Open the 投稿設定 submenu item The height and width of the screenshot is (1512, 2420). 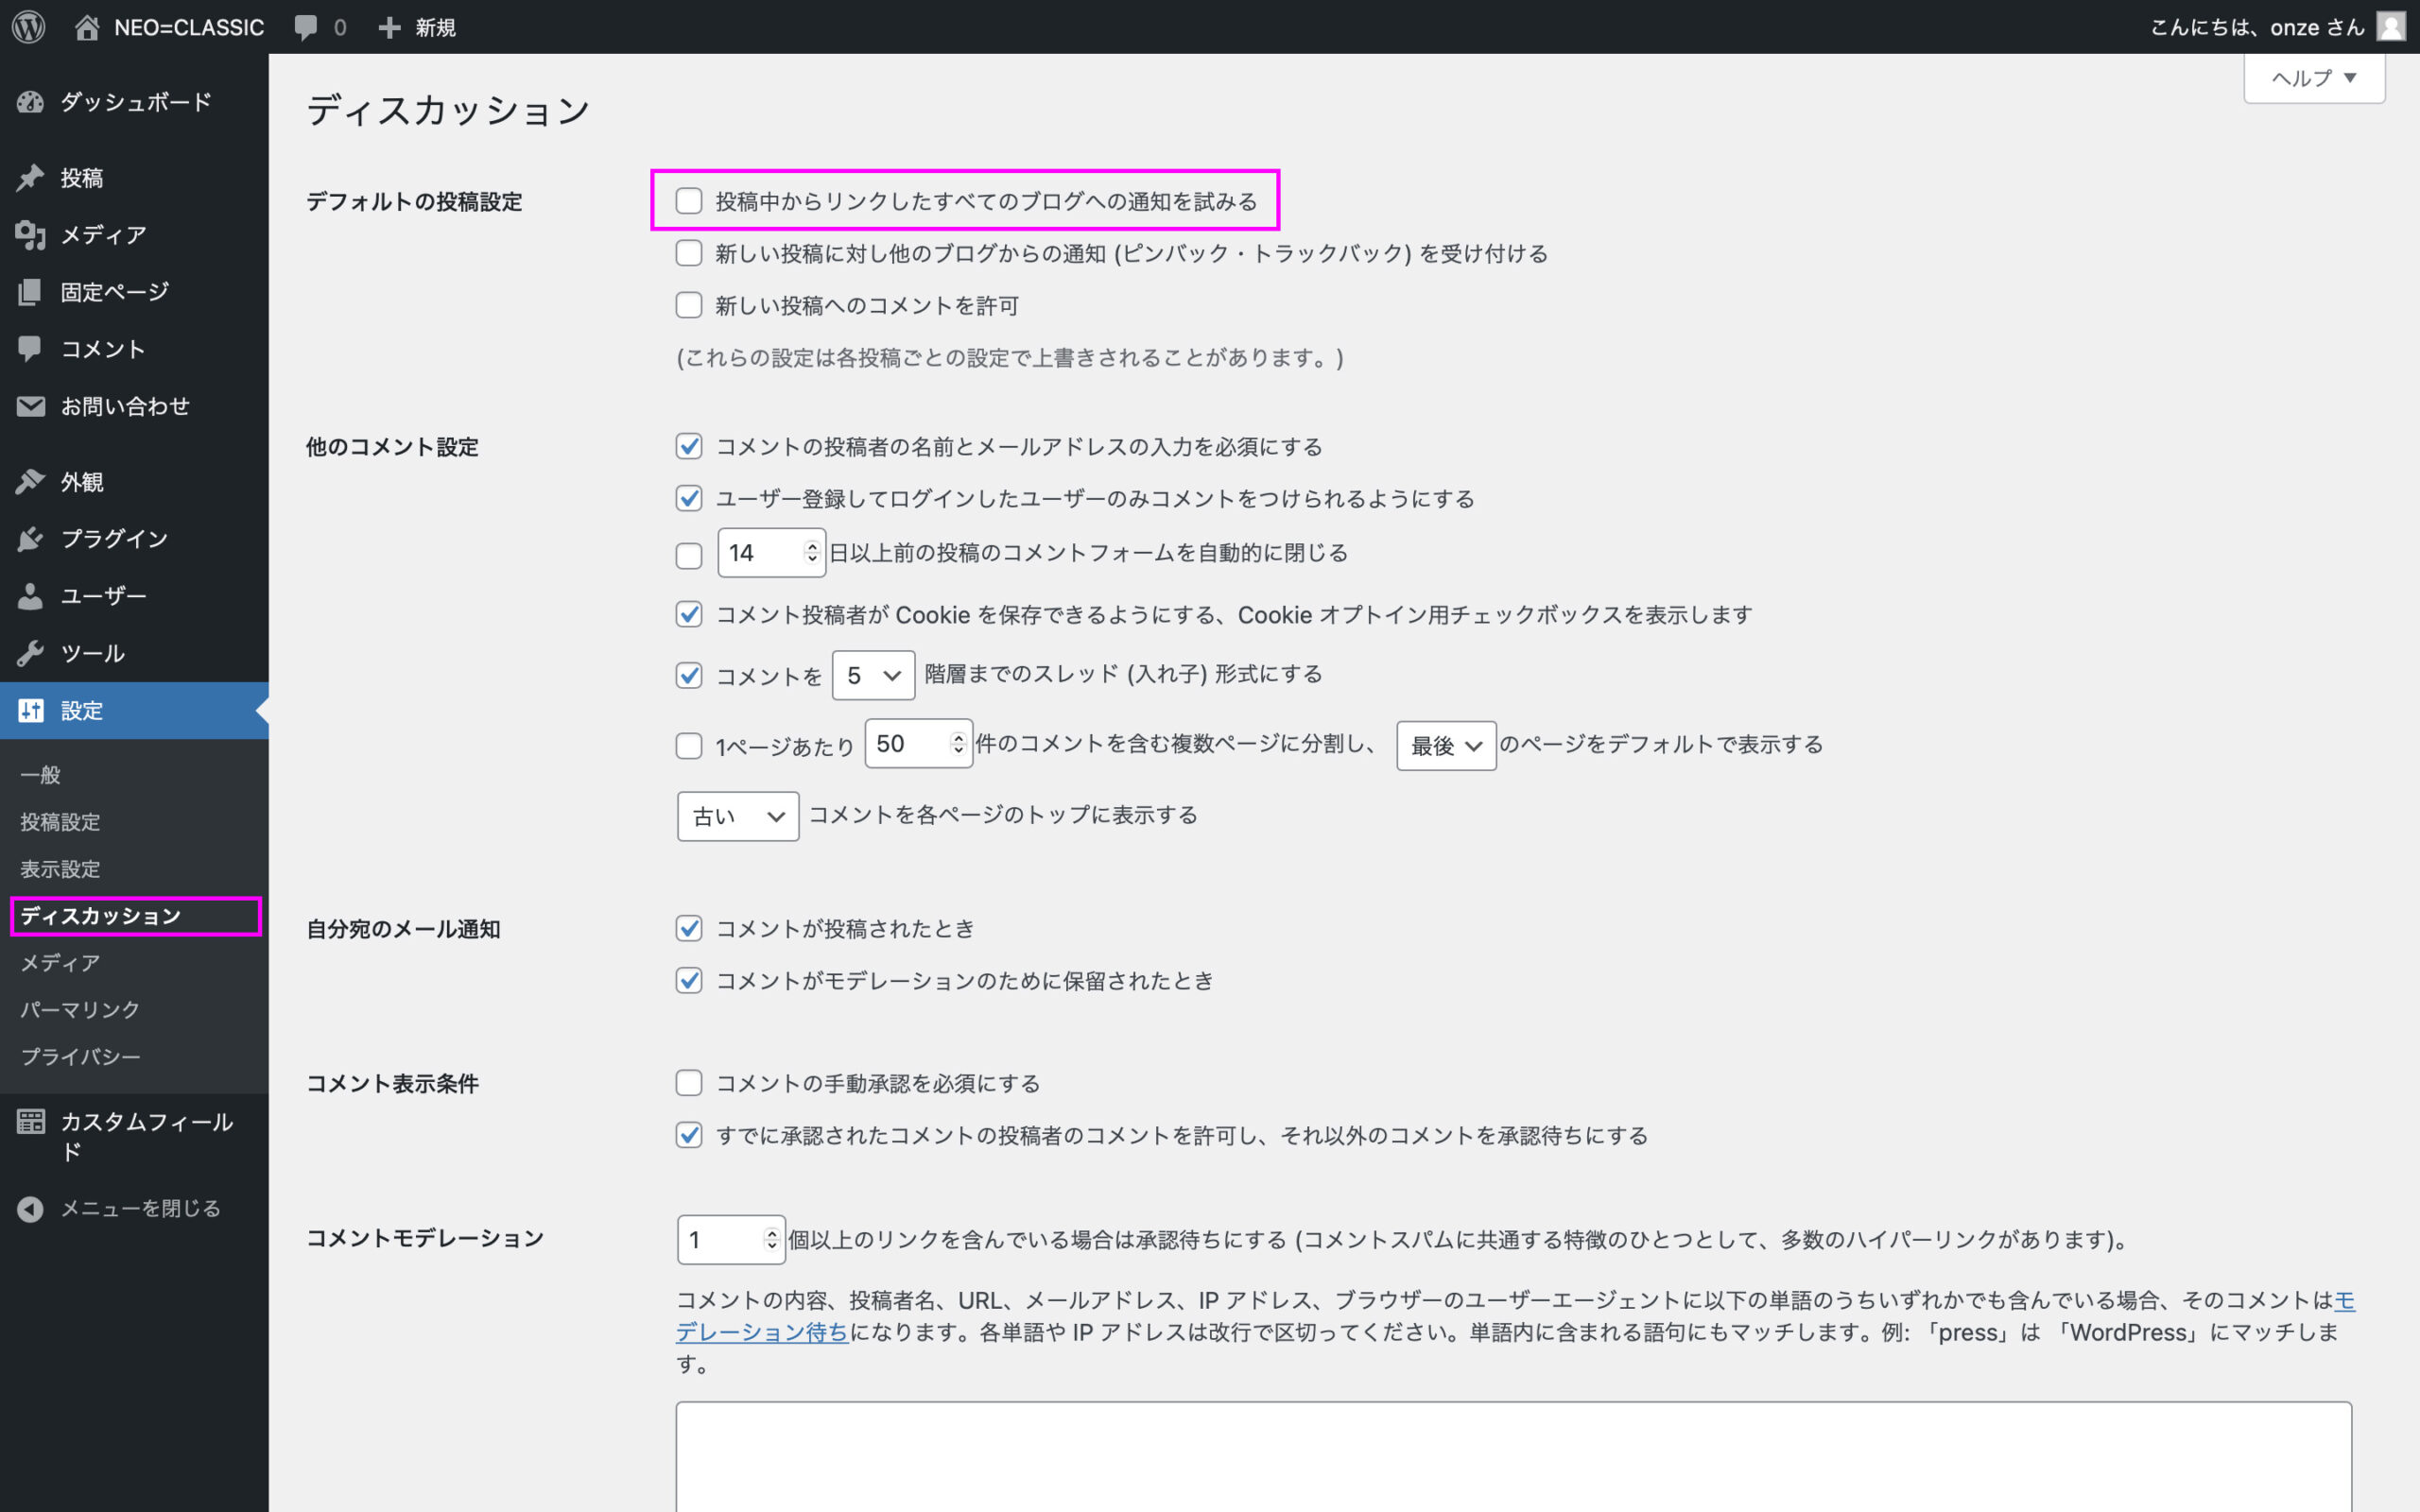(x=61, y=822)
